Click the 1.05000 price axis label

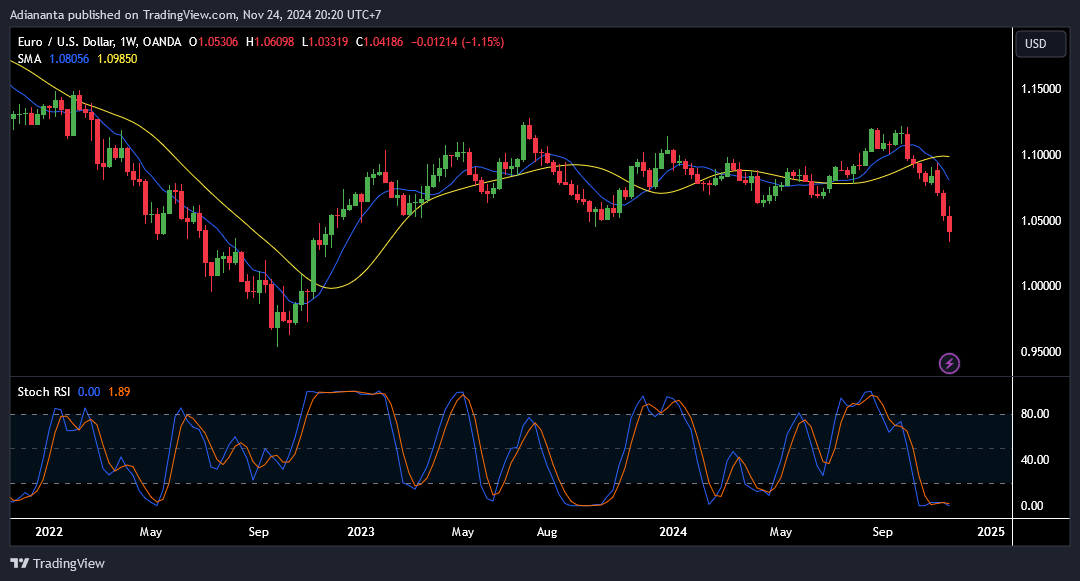pos(1041,221)
